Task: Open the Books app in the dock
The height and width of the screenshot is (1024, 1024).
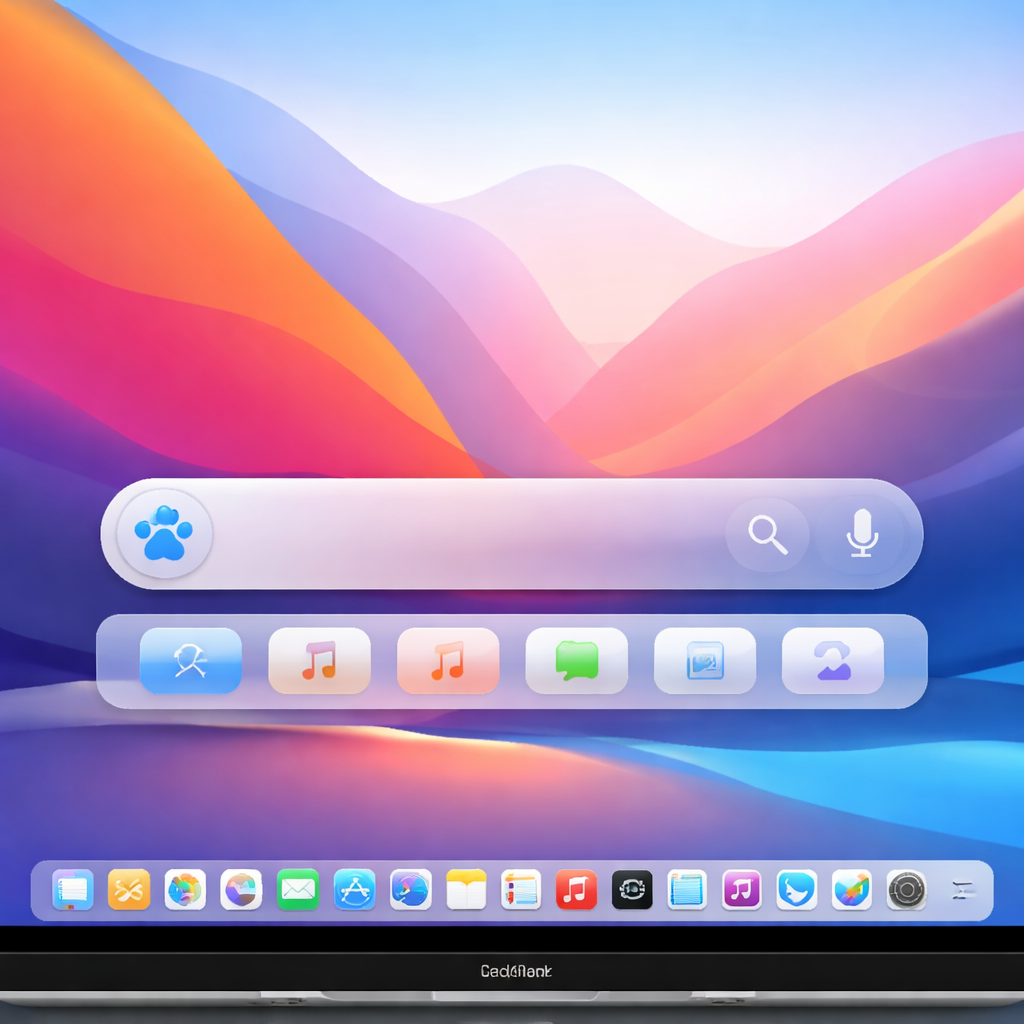Action: pos(466,890)
